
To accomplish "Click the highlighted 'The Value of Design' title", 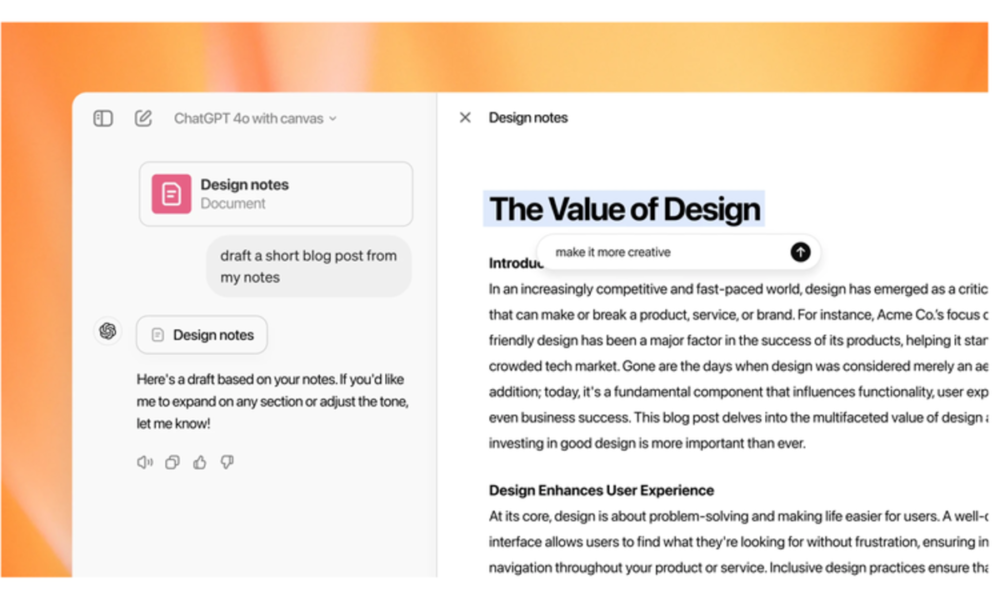I will [625, 209].
